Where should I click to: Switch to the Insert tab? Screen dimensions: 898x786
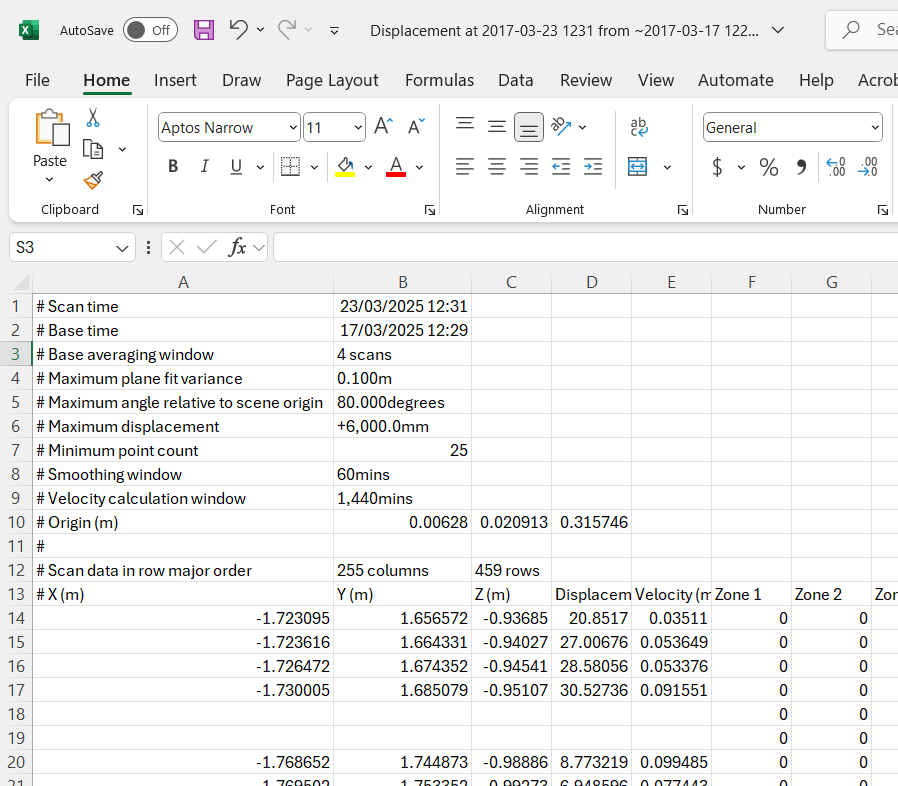tap(175, 80)
